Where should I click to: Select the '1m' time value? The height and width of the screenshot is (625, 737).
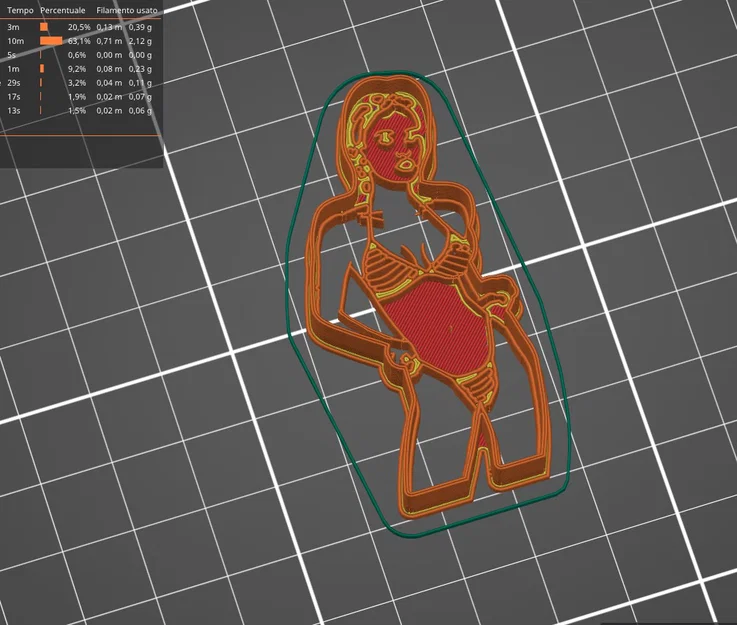point(13,69)
